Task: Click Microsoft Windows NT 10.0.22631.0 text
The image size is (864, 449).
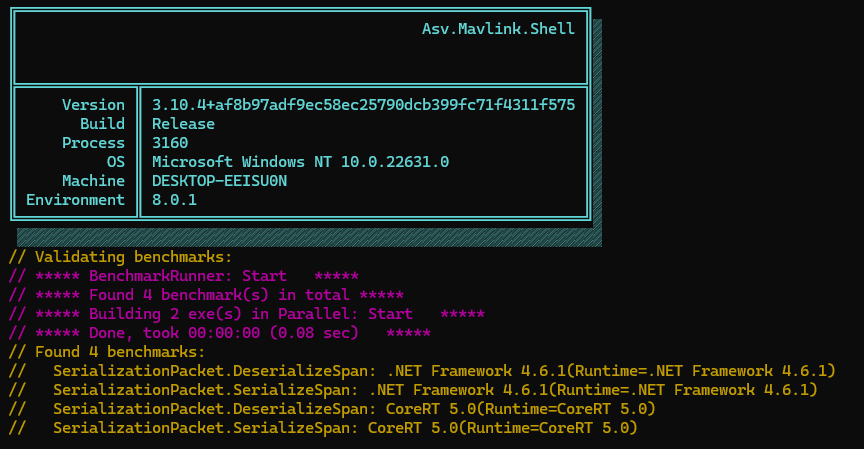Action: click(x=300, y=162)
